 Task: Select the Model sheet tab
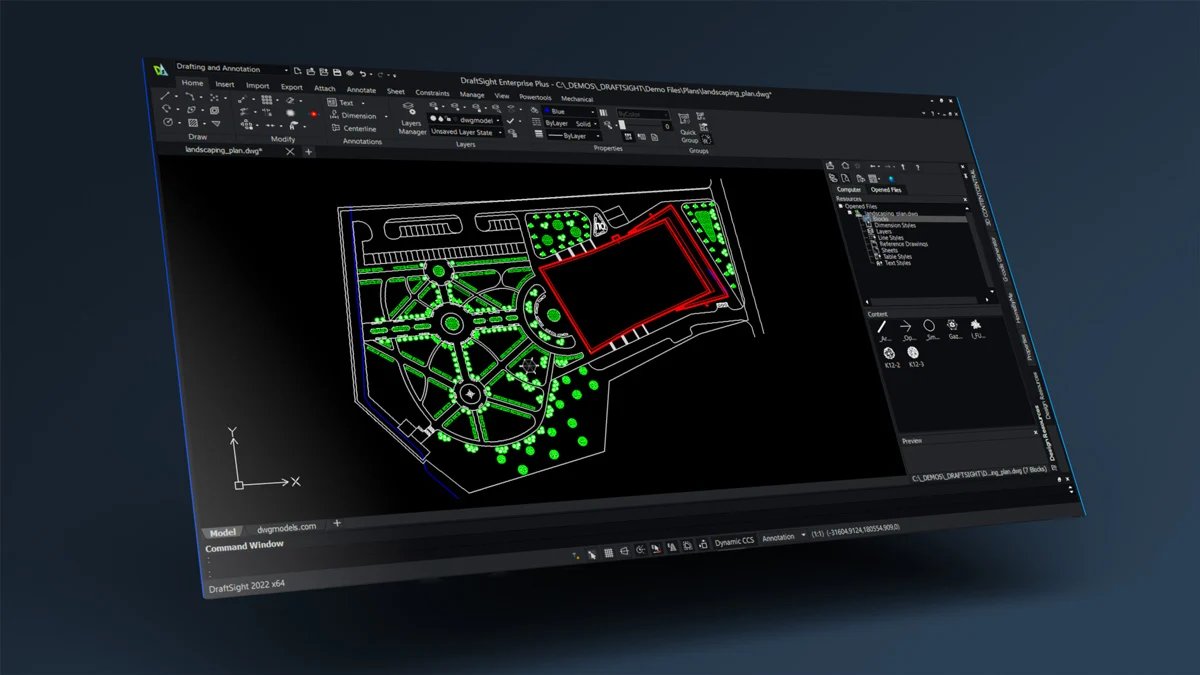222,533
